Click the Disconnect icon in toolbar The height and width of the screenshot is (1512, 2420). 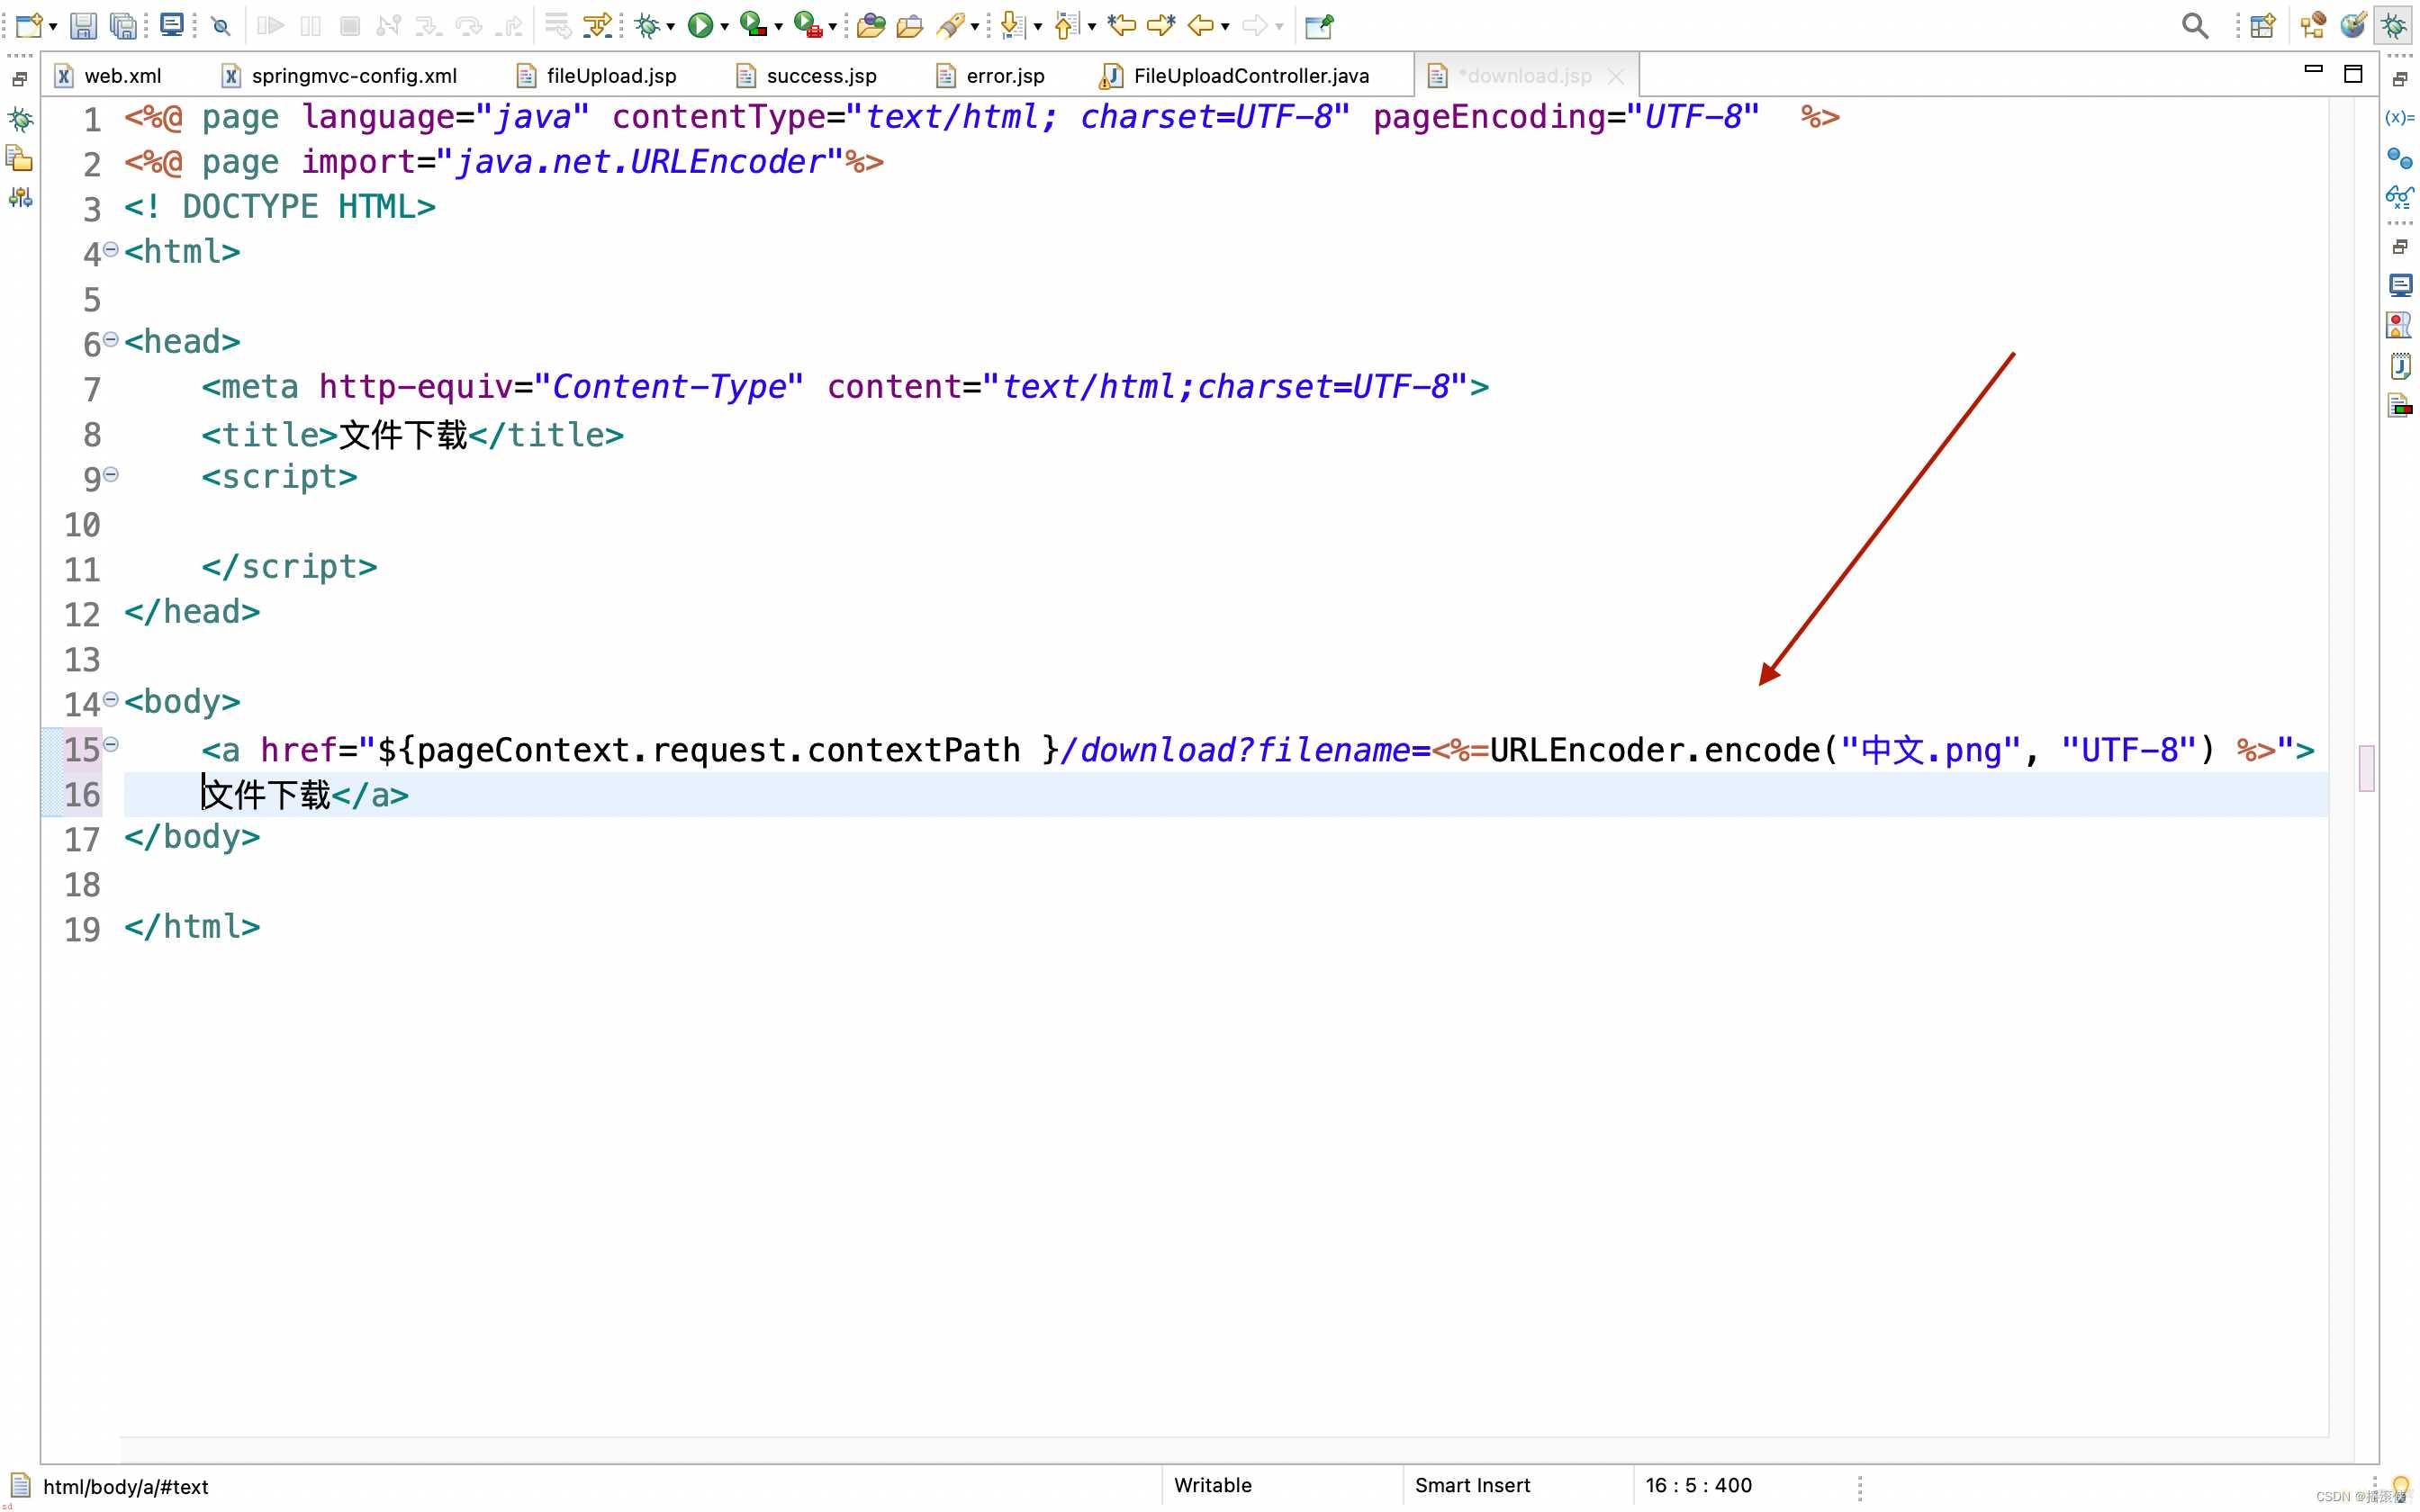tap(389, 25)
